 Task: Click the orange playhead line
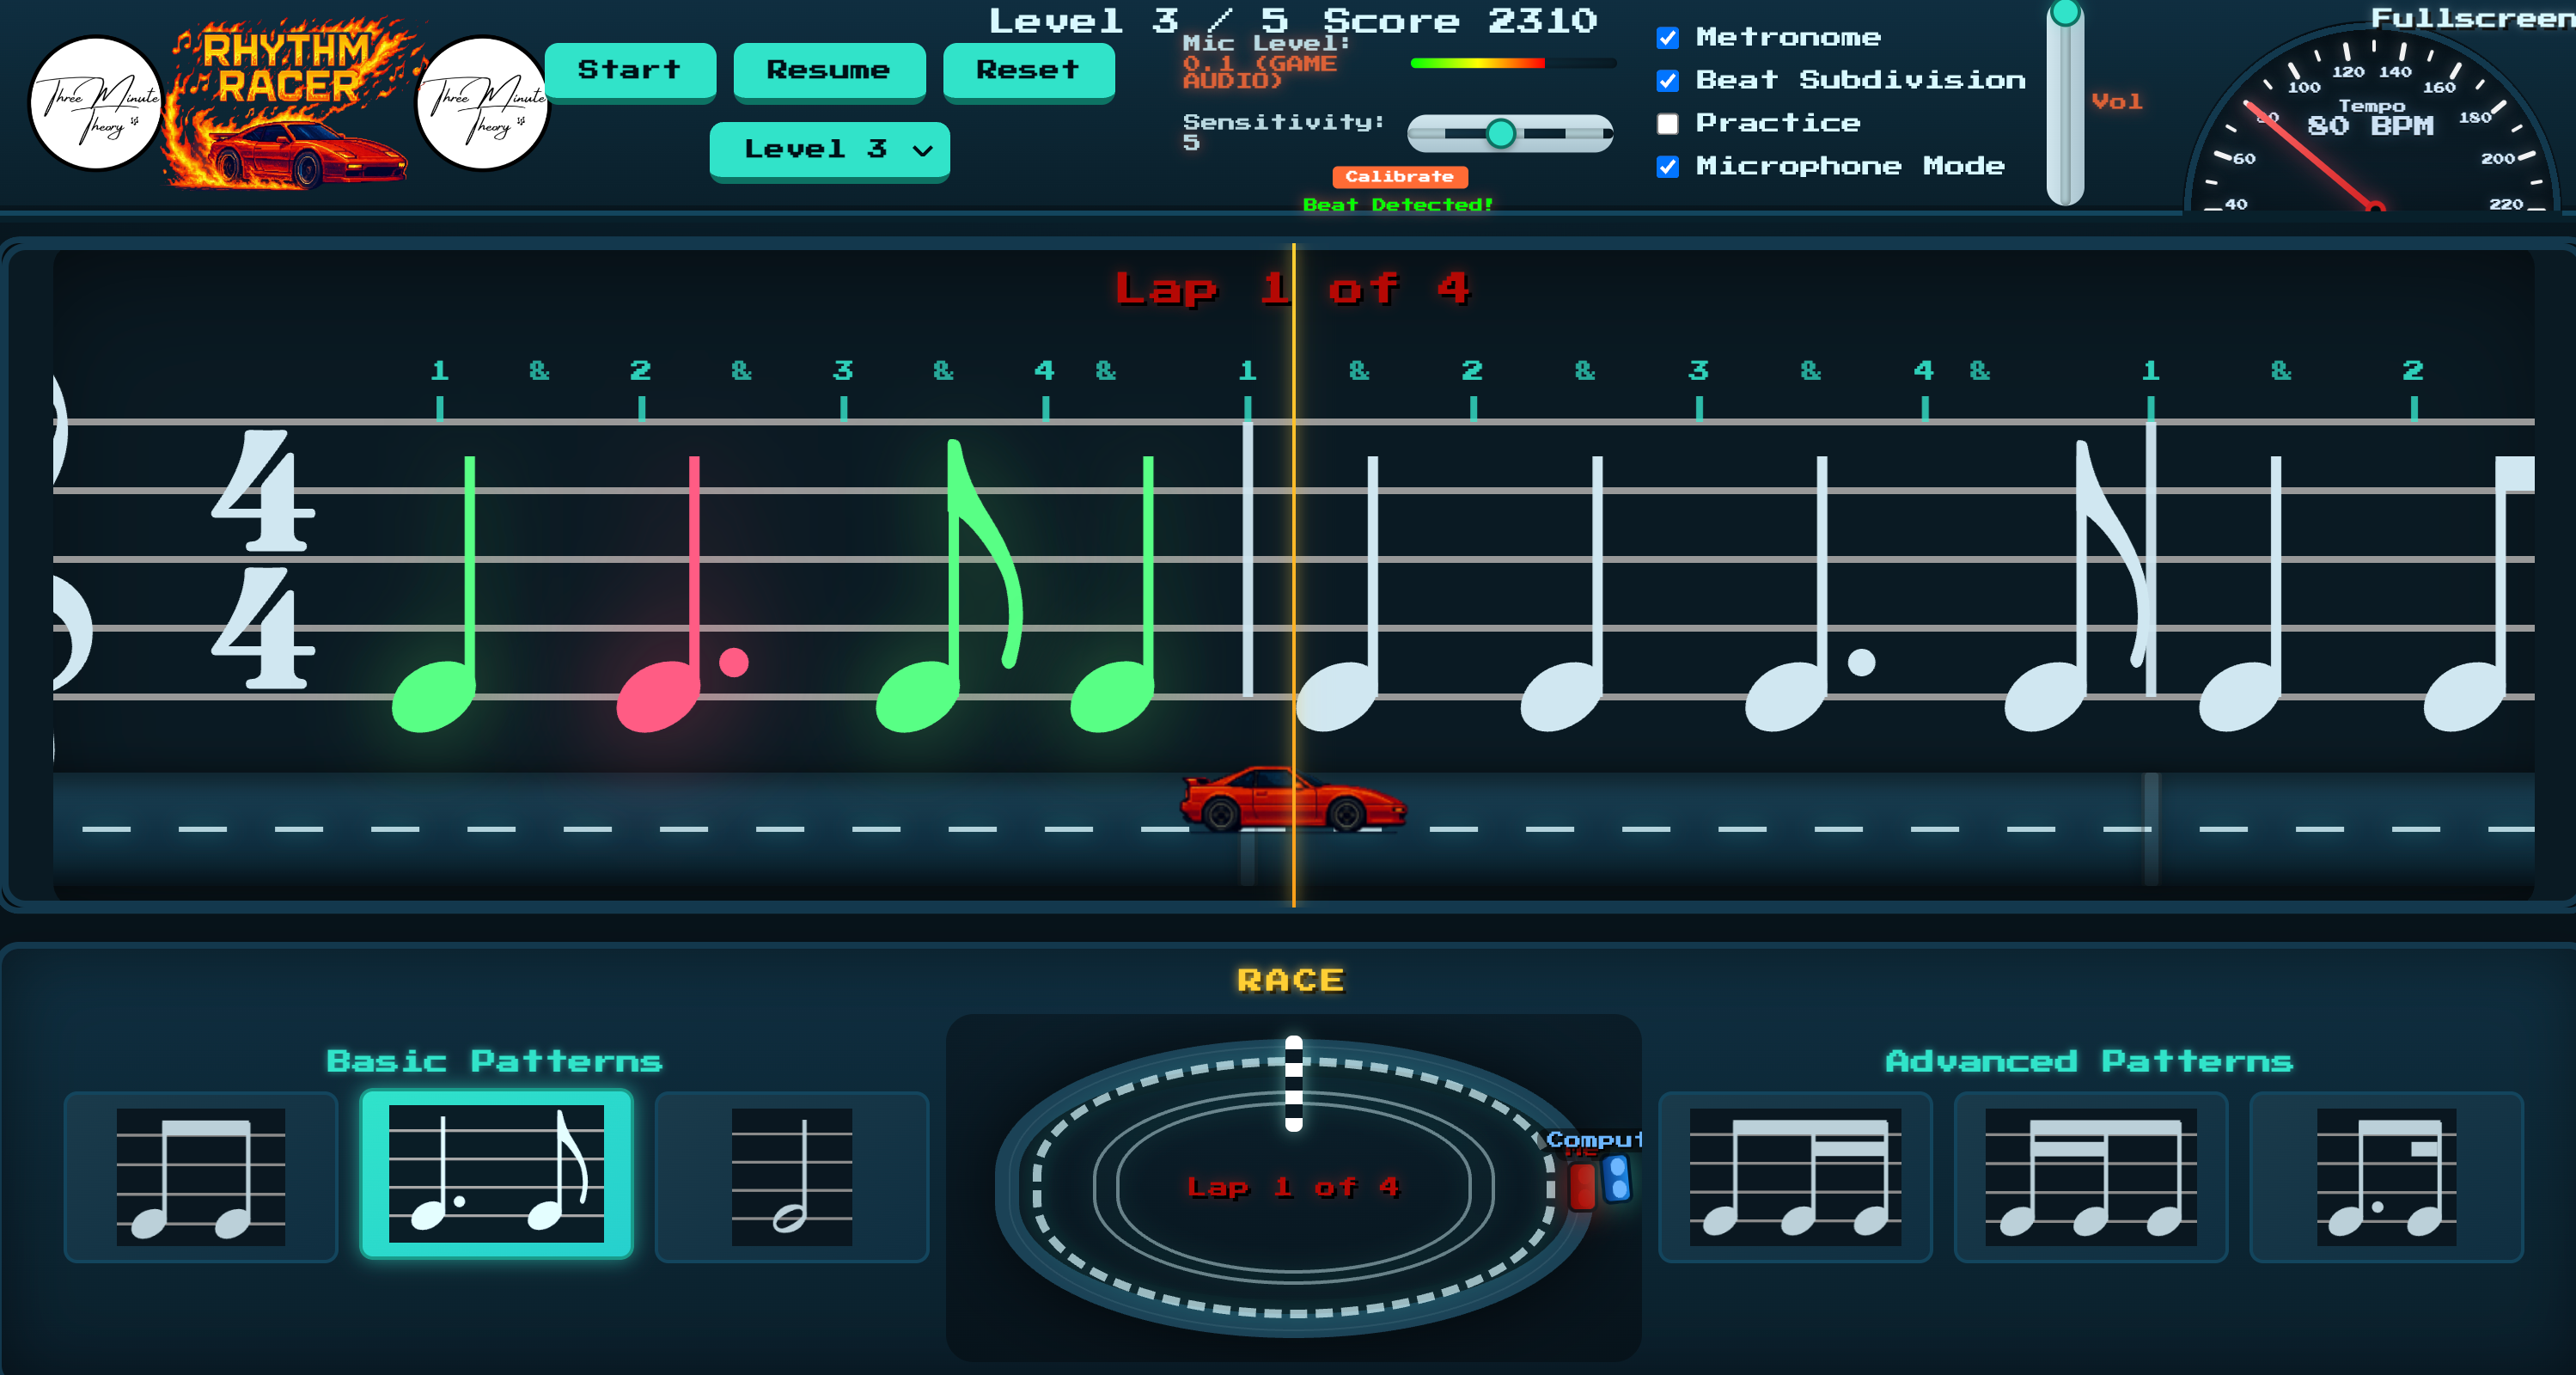click(1293, 575)
